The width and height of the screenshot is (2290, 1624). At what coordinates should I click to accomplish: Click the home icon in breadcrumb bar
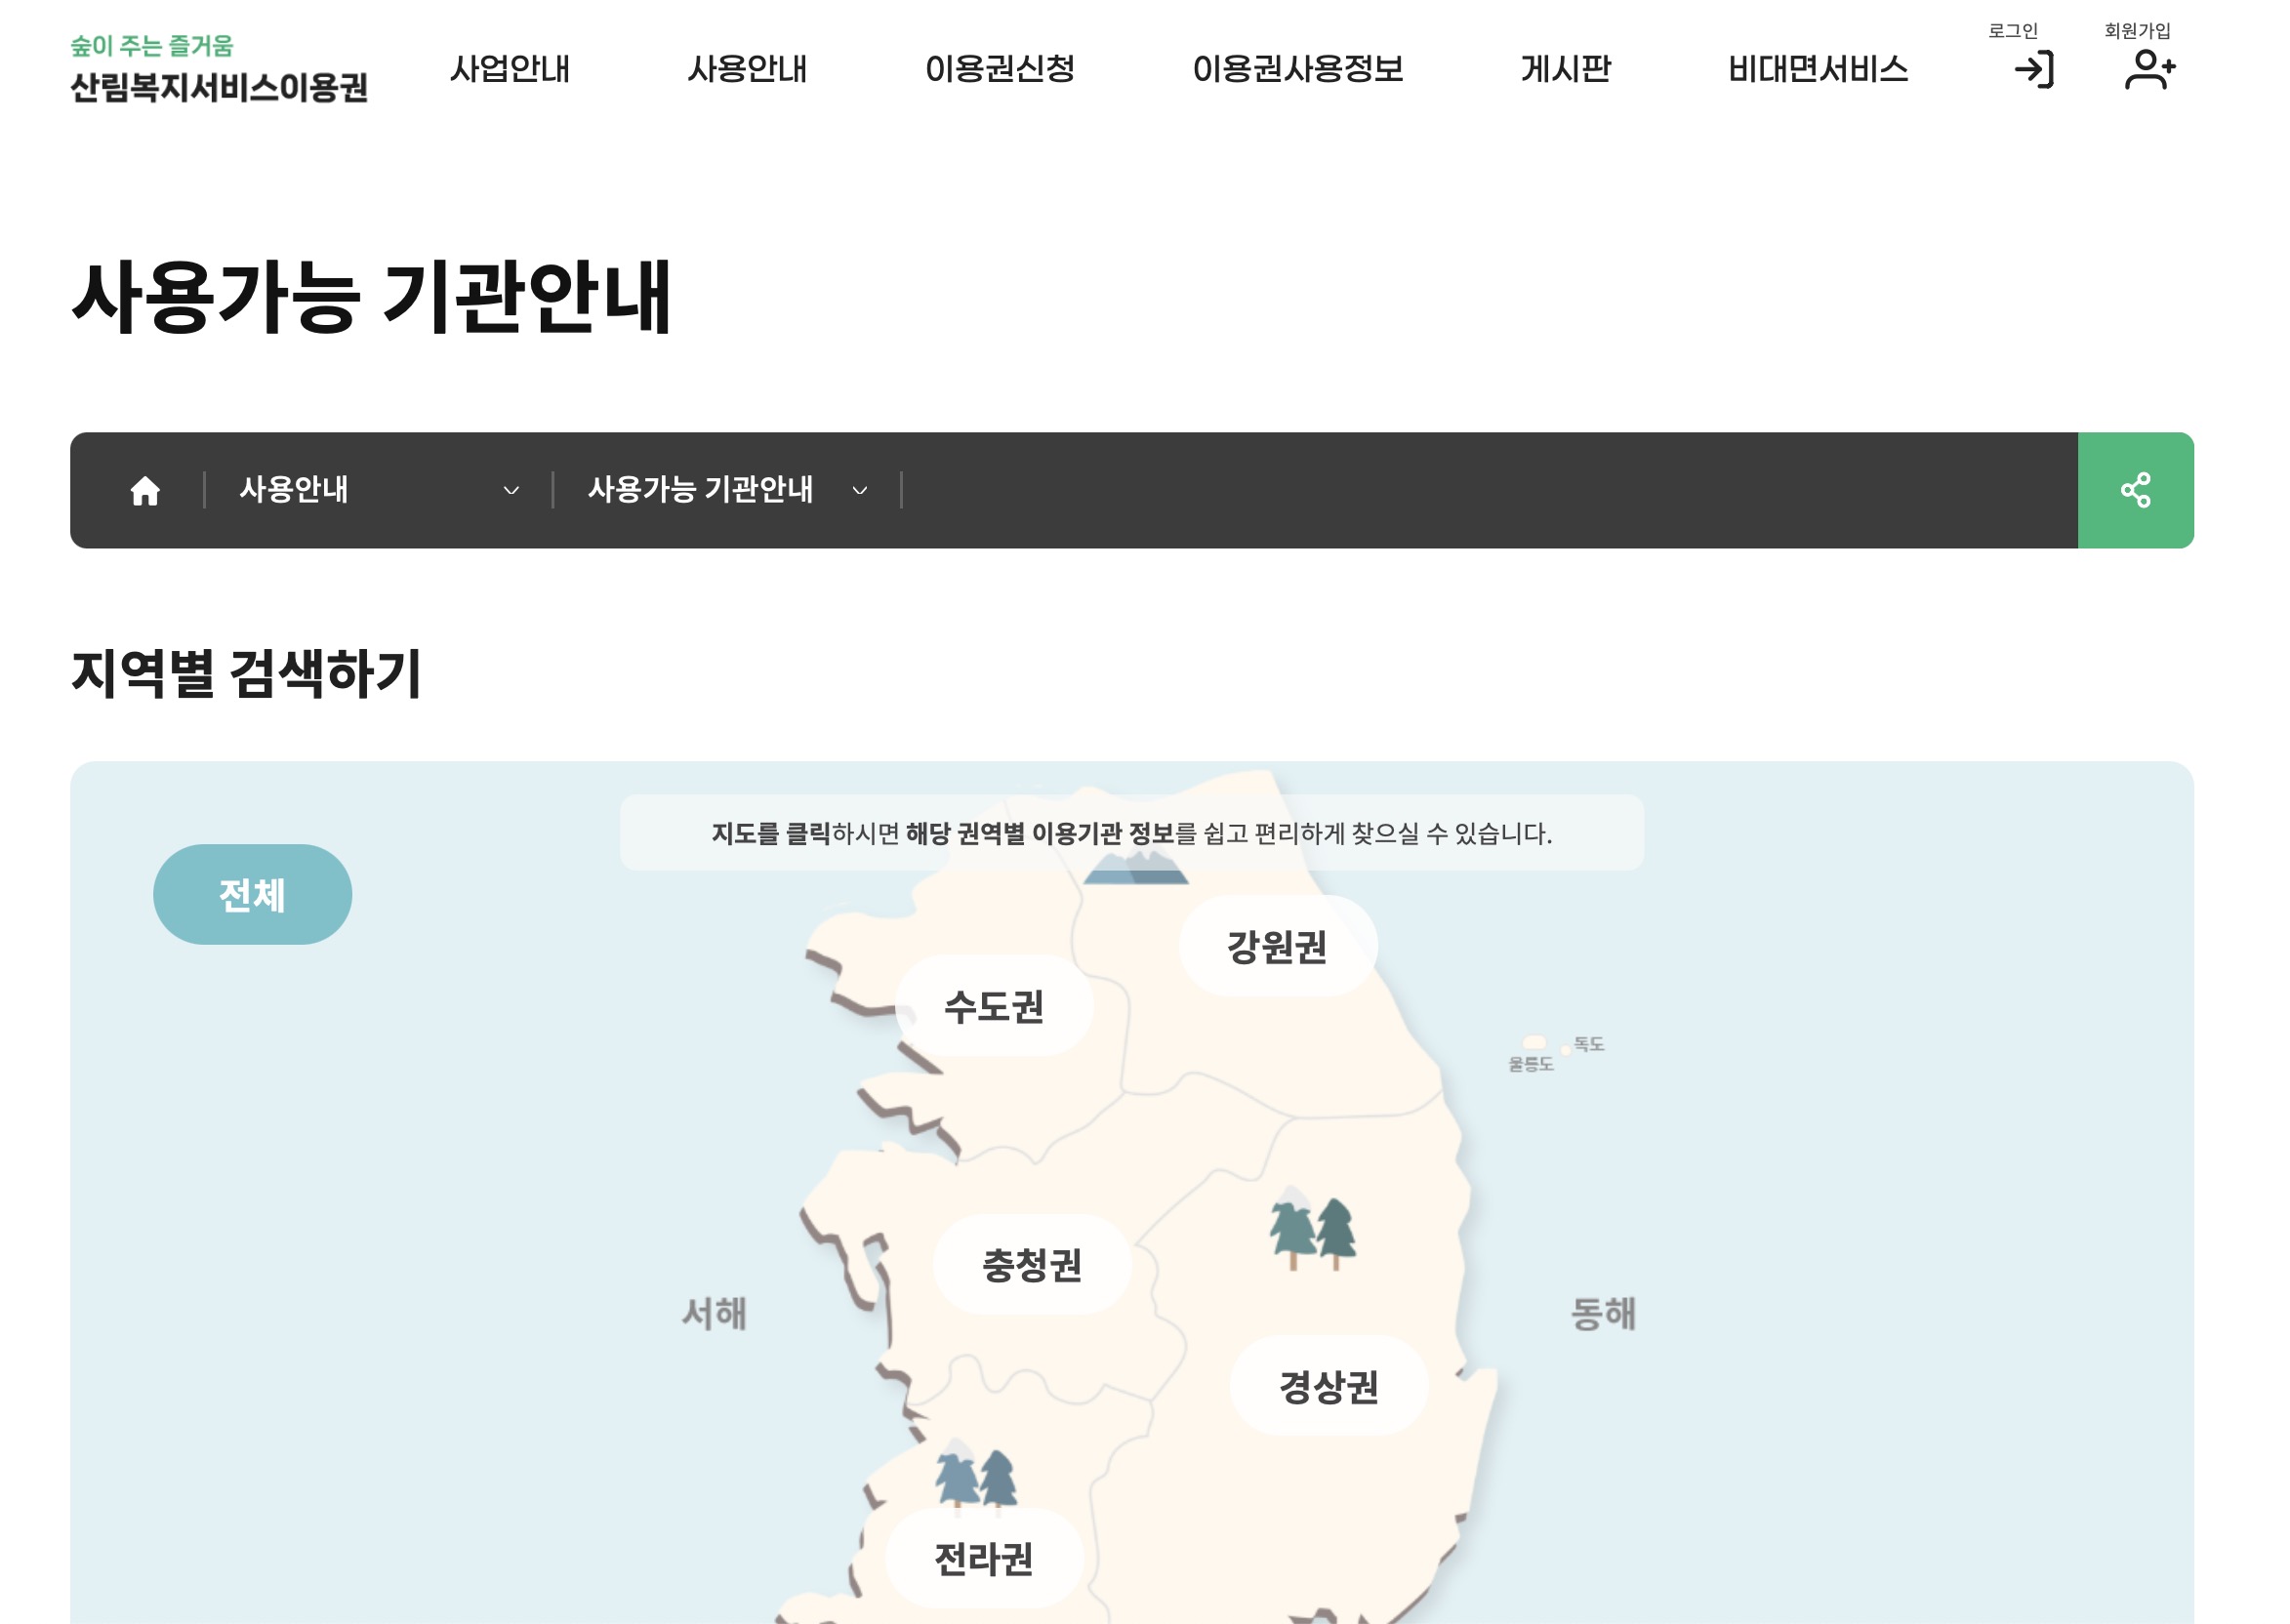(x=145, y=491)
